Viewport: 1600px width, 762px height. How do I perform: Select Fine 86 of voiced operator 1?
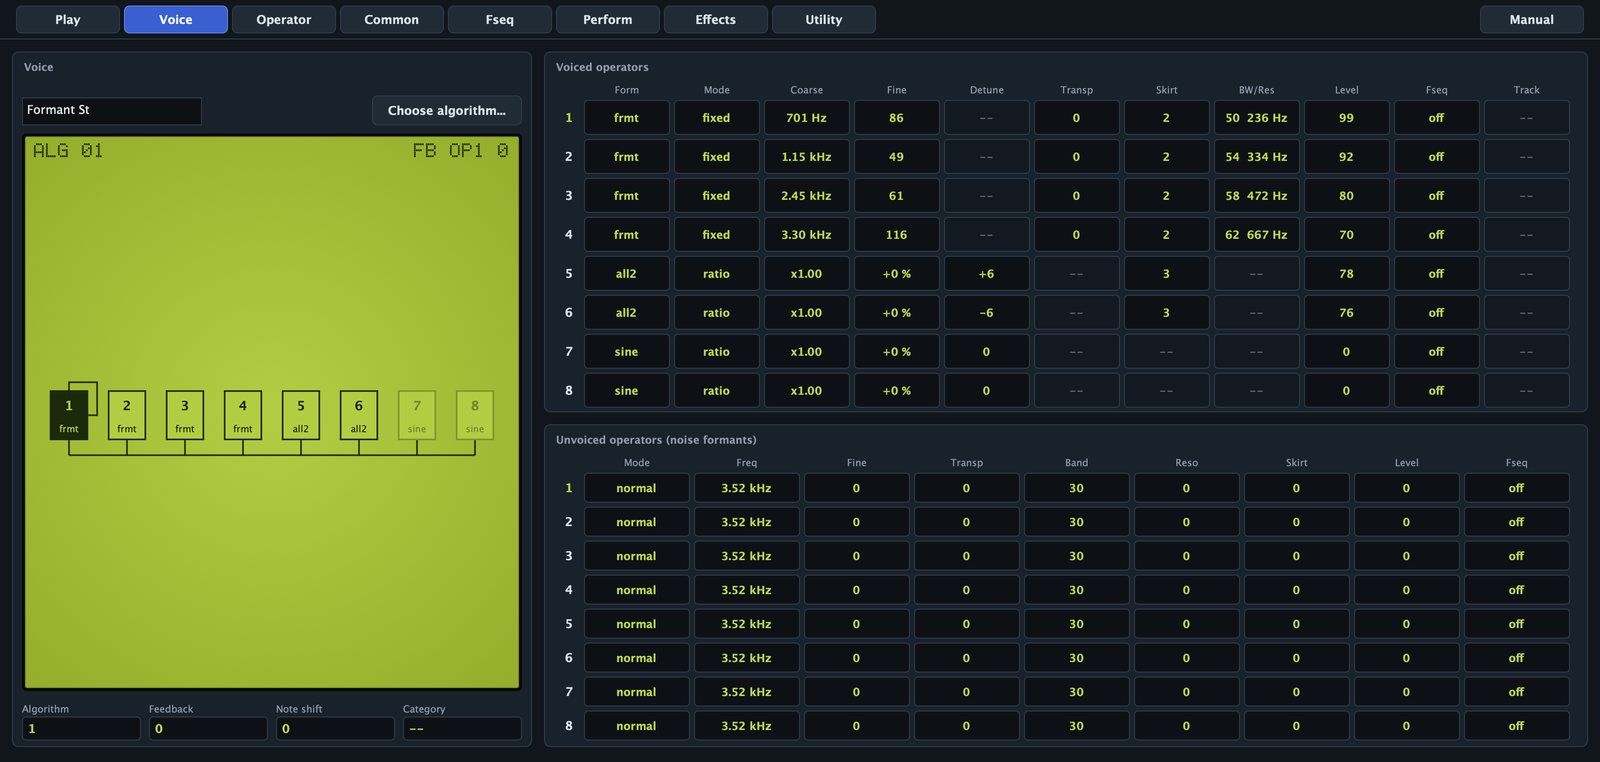coord(896,118)
